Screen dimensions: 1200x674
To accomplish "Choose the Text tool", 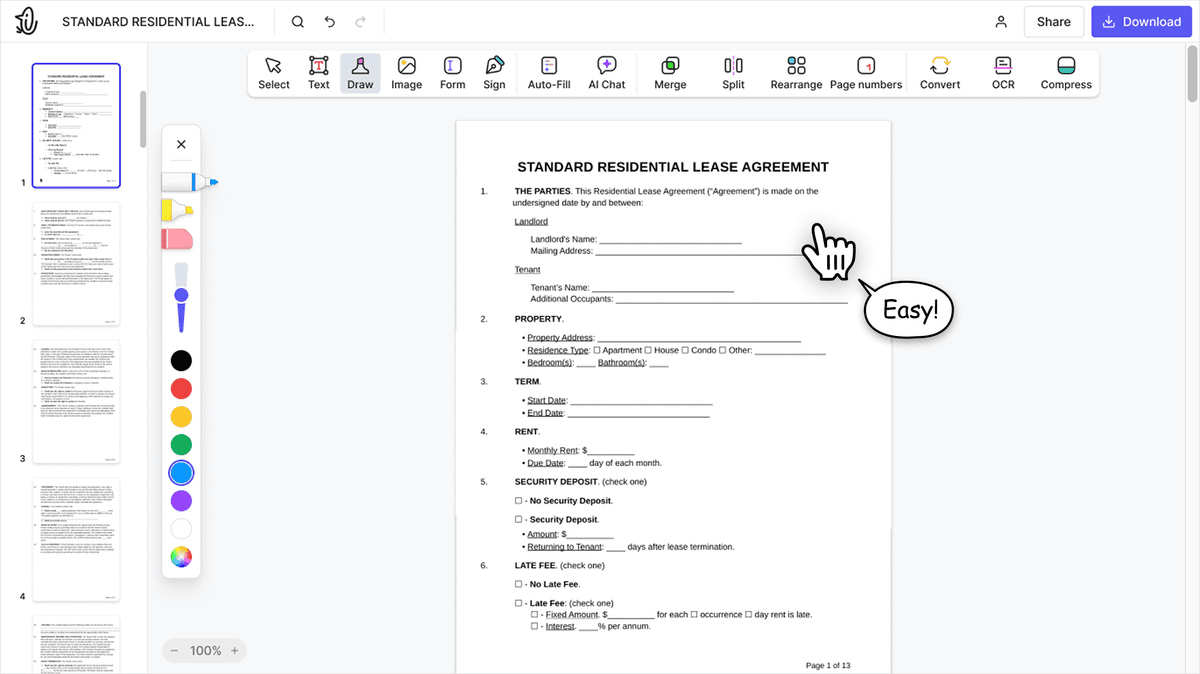I will [x=319, y=74].
